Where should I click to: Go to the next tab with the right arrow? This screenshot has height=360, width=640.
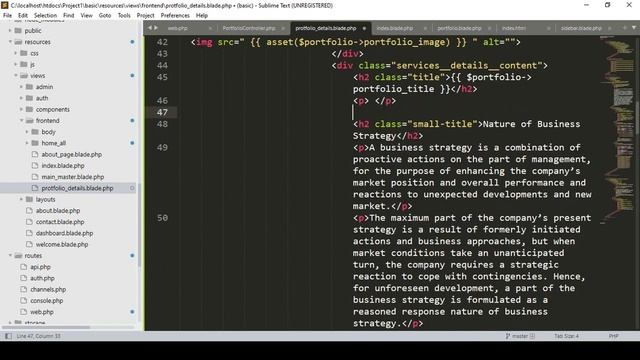(x=156, y=28)
